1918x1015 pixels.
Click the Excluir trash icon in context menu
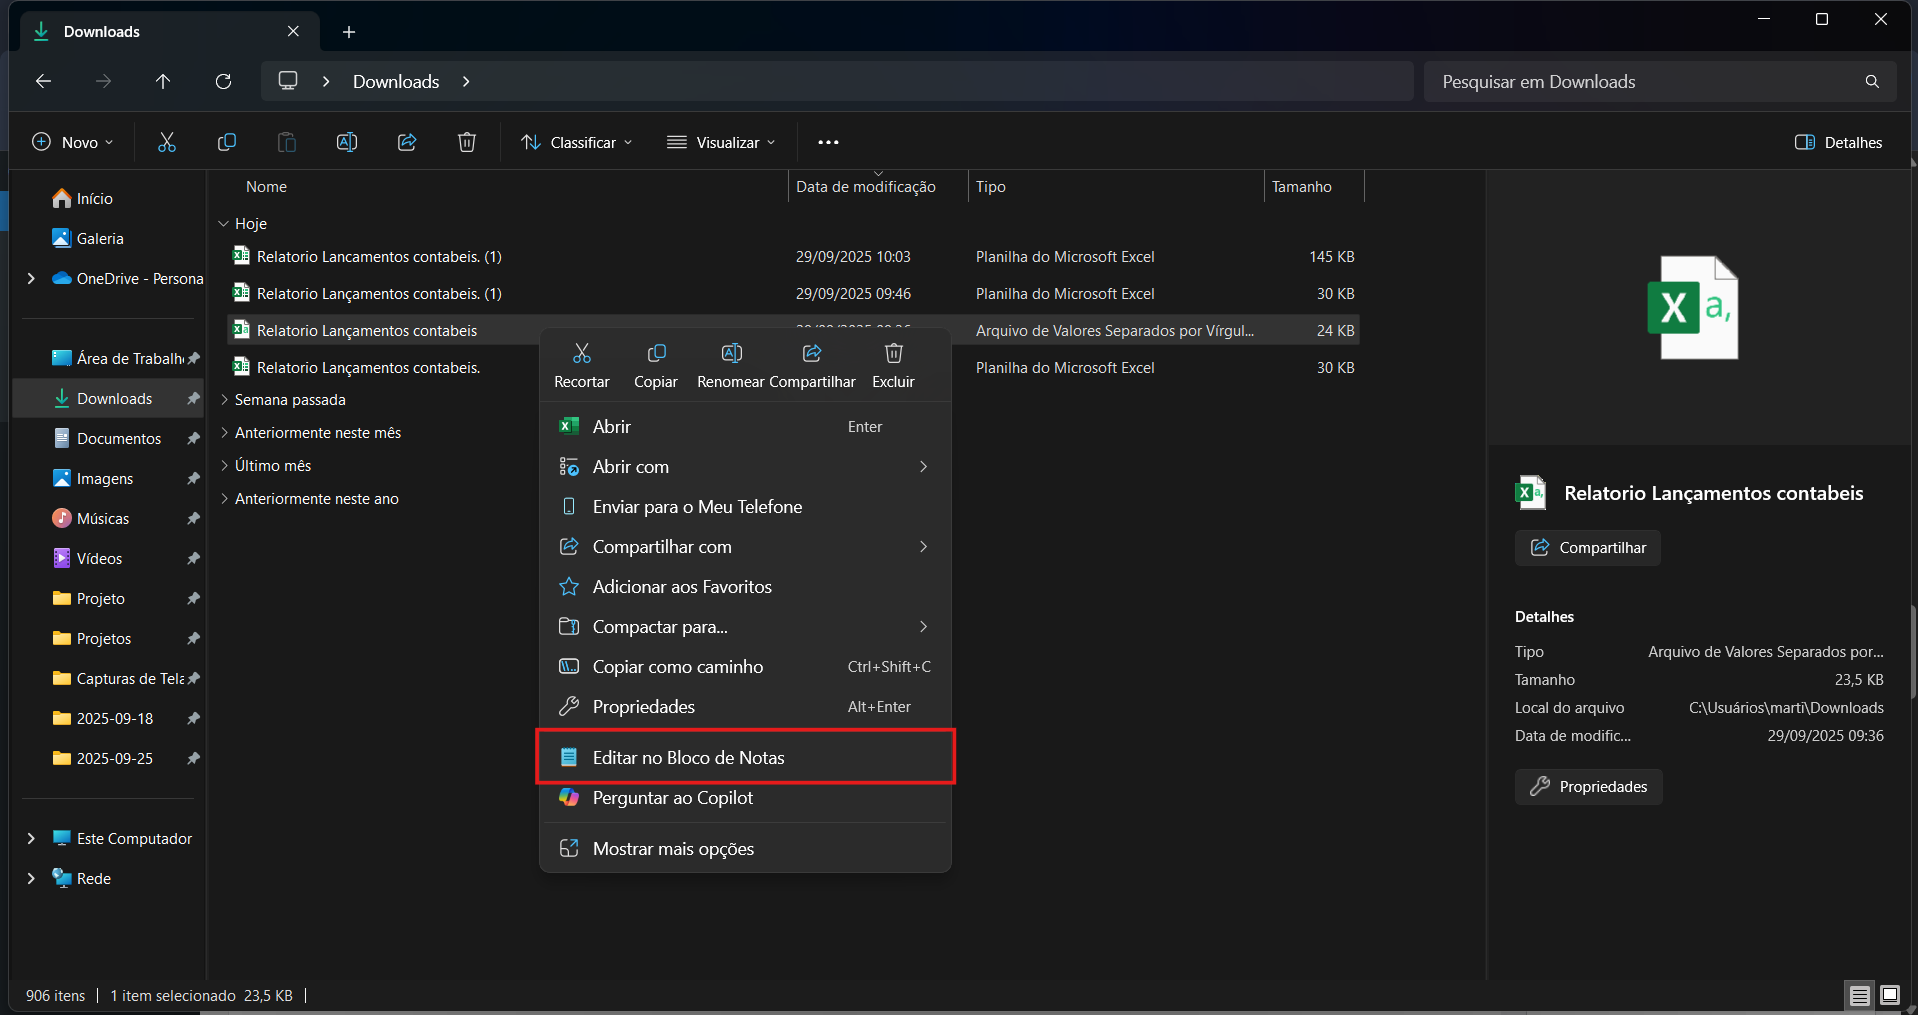pyautogui.click(x=893, y=354)
